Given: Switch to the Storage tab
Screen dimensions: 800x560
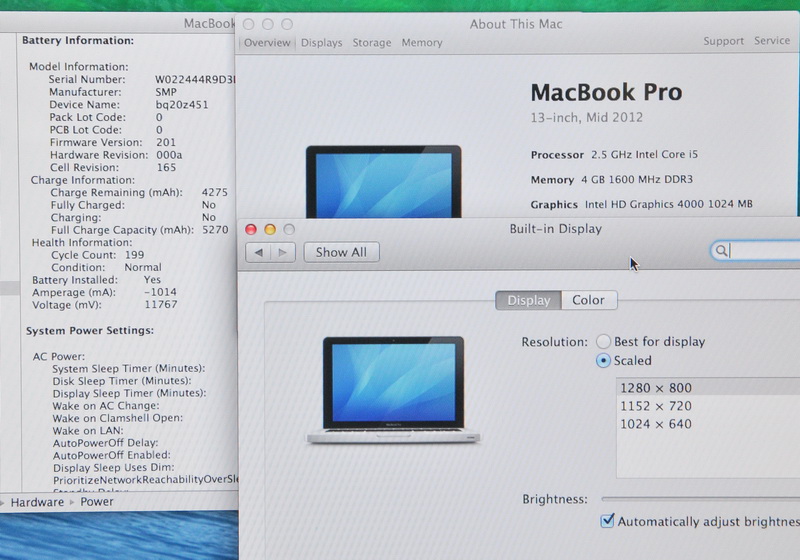Looking at the screenshot, I should click(372, 43).
